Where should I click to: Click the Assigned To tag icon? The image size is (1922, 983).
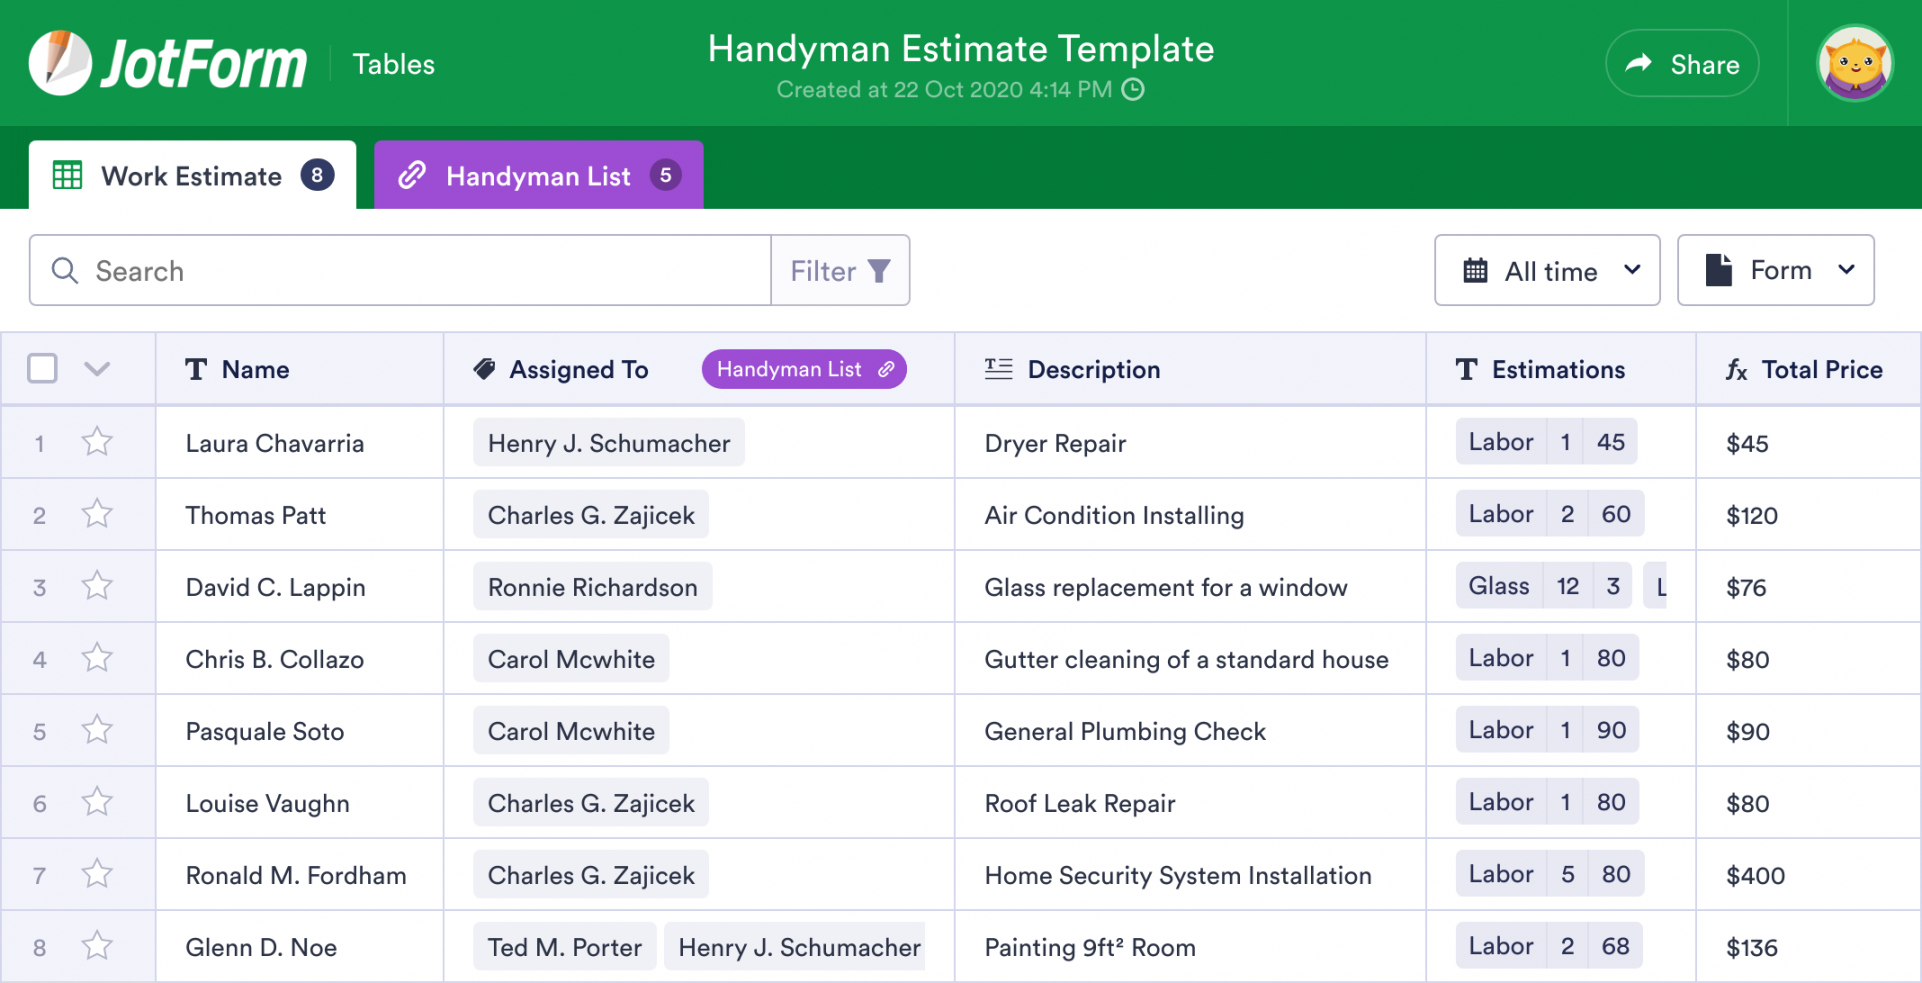[485, 369]
